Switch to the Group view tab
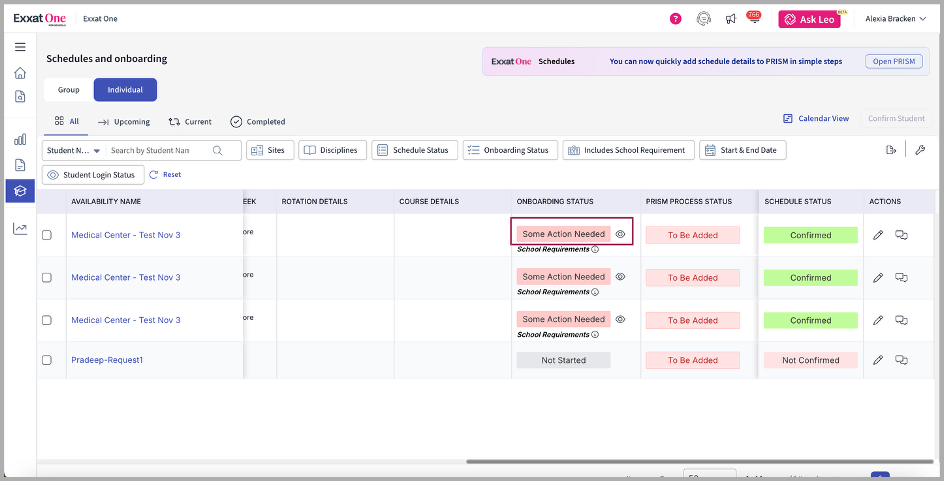This screenshot has width=944, height=482. pos(68,90)
